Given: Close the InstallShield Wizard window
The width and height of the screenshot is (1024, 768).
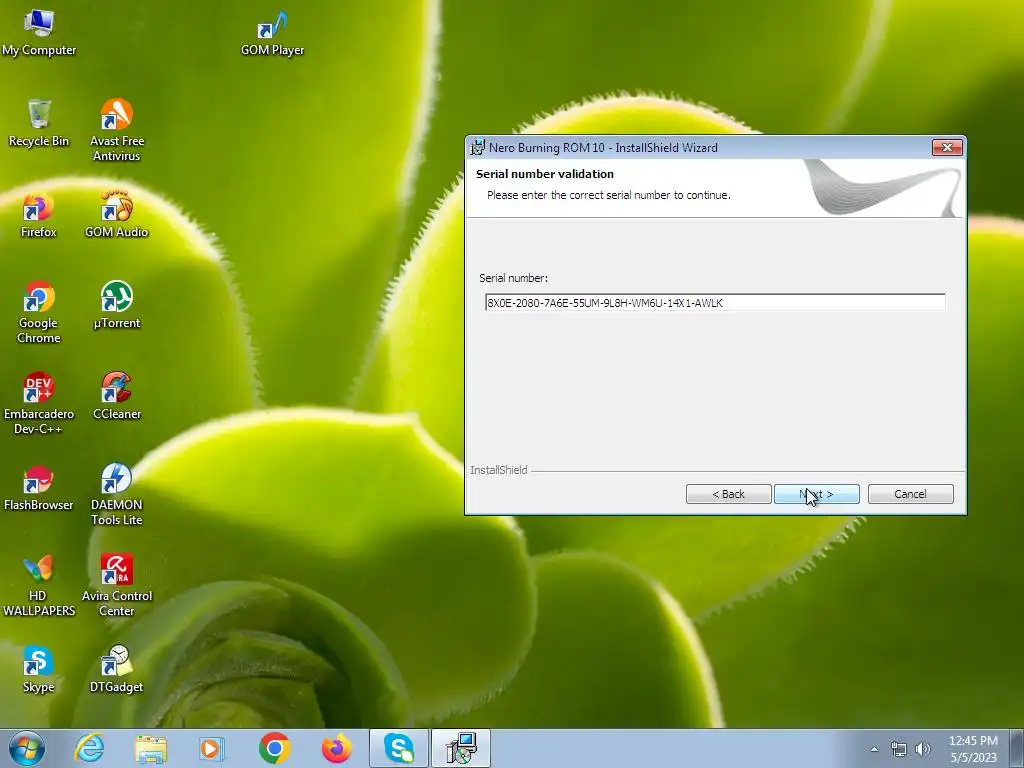Looking at the screenshot, I should [x=947, y=148].
